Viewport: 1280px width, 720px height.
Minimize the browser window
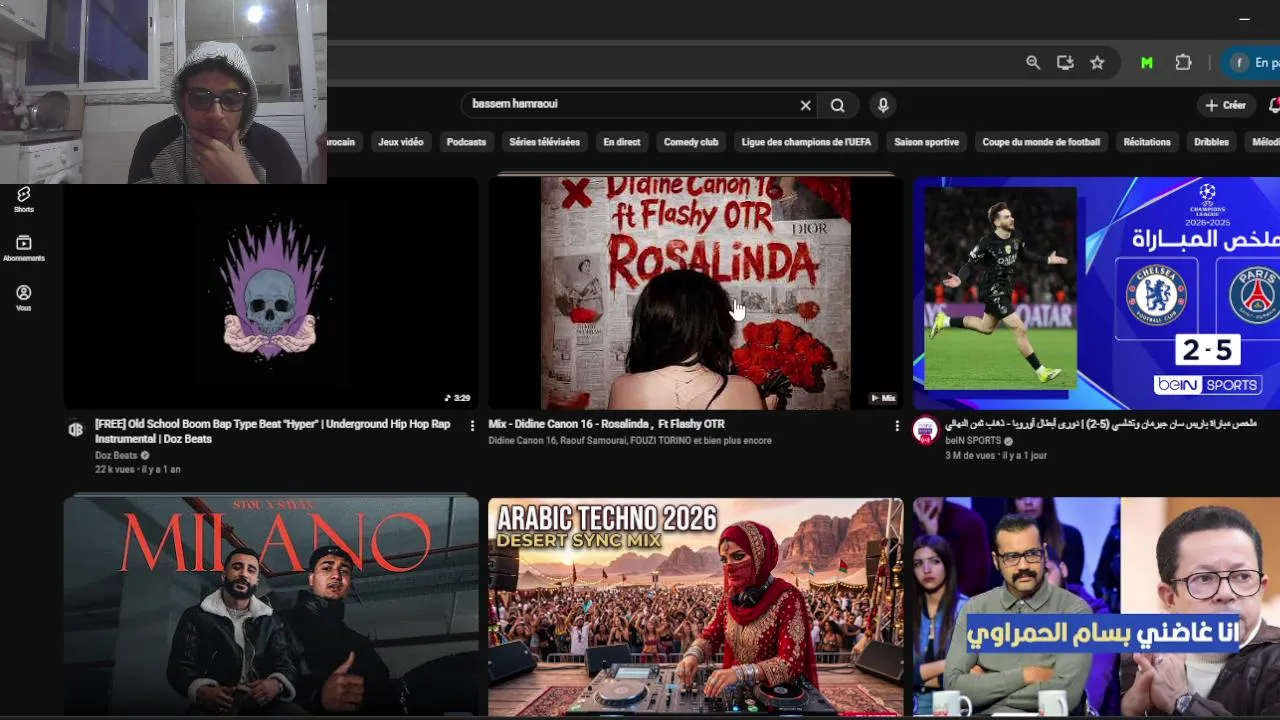point(1244,18)
